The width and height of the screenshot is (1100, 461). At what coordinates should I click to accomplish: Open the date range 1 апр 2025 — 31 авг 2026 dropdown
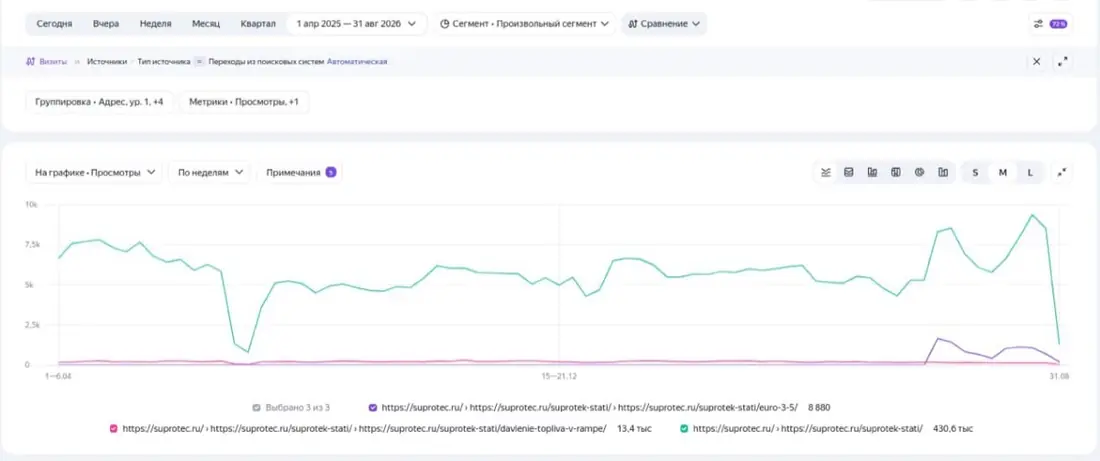click(356, 24)
